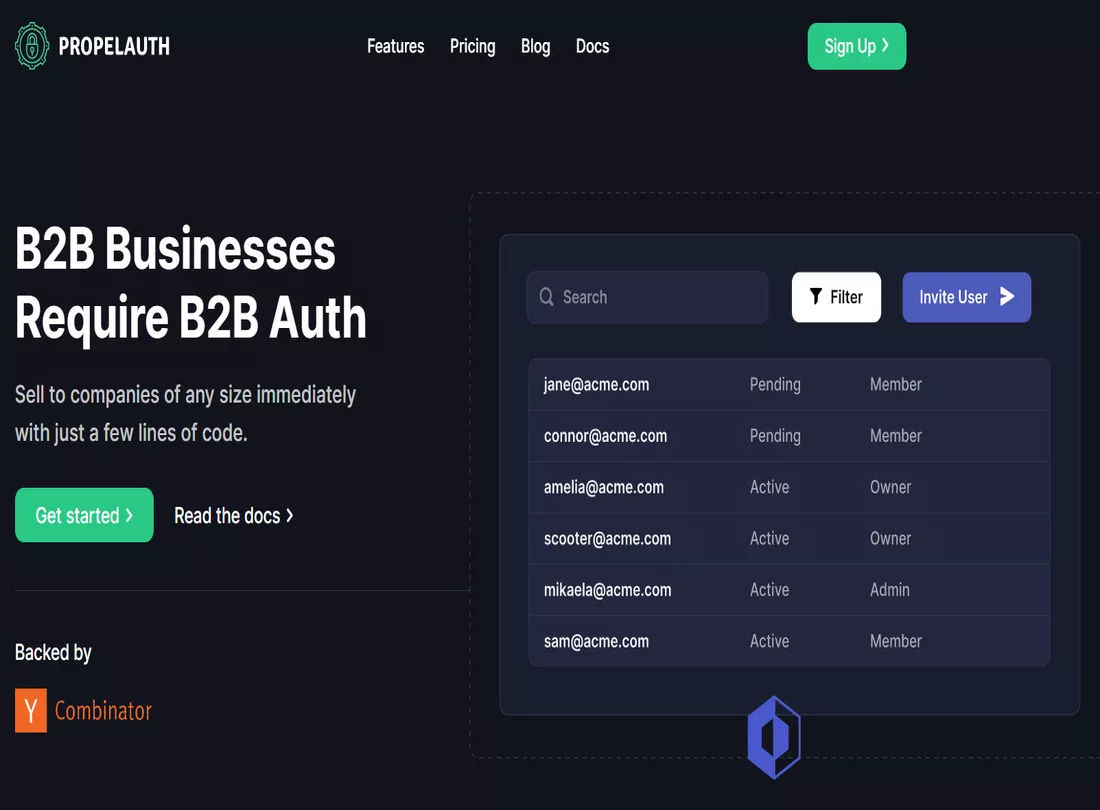Open the Docs nav link
This screenshot has width=1100, height=810.
(x=592, y=46)
